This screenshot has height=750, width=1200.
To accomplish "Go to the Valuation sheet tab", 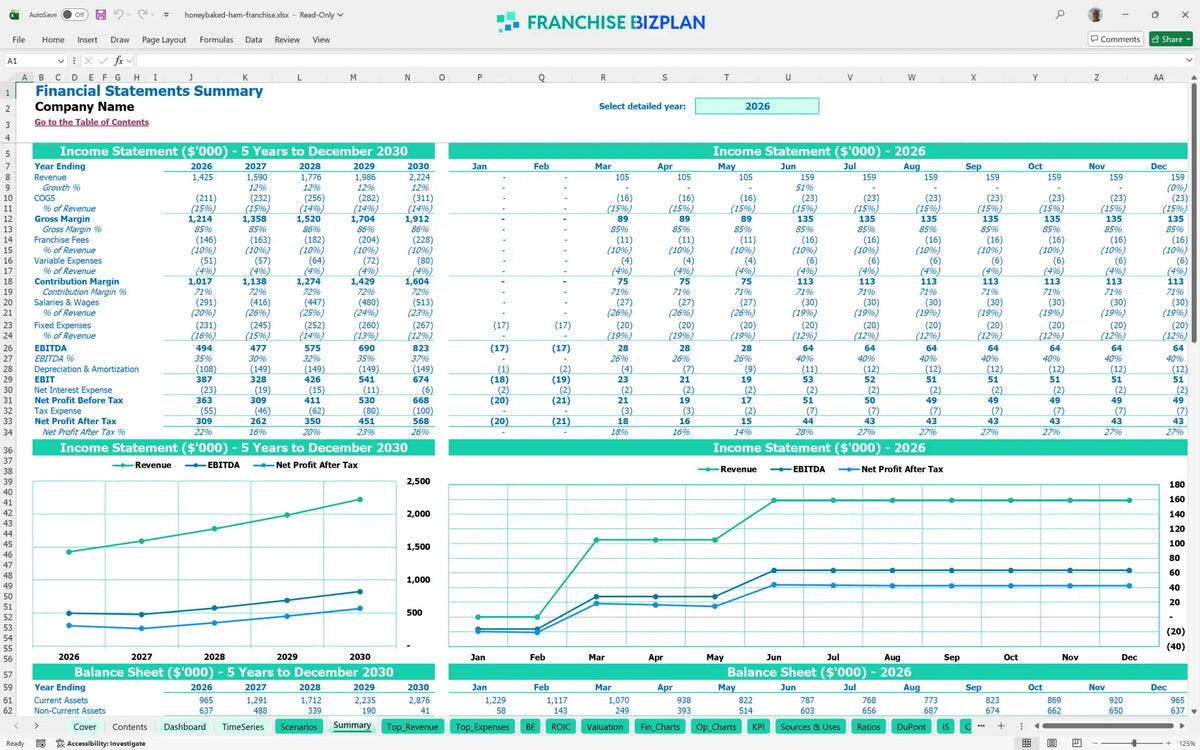I will [604, 727].
